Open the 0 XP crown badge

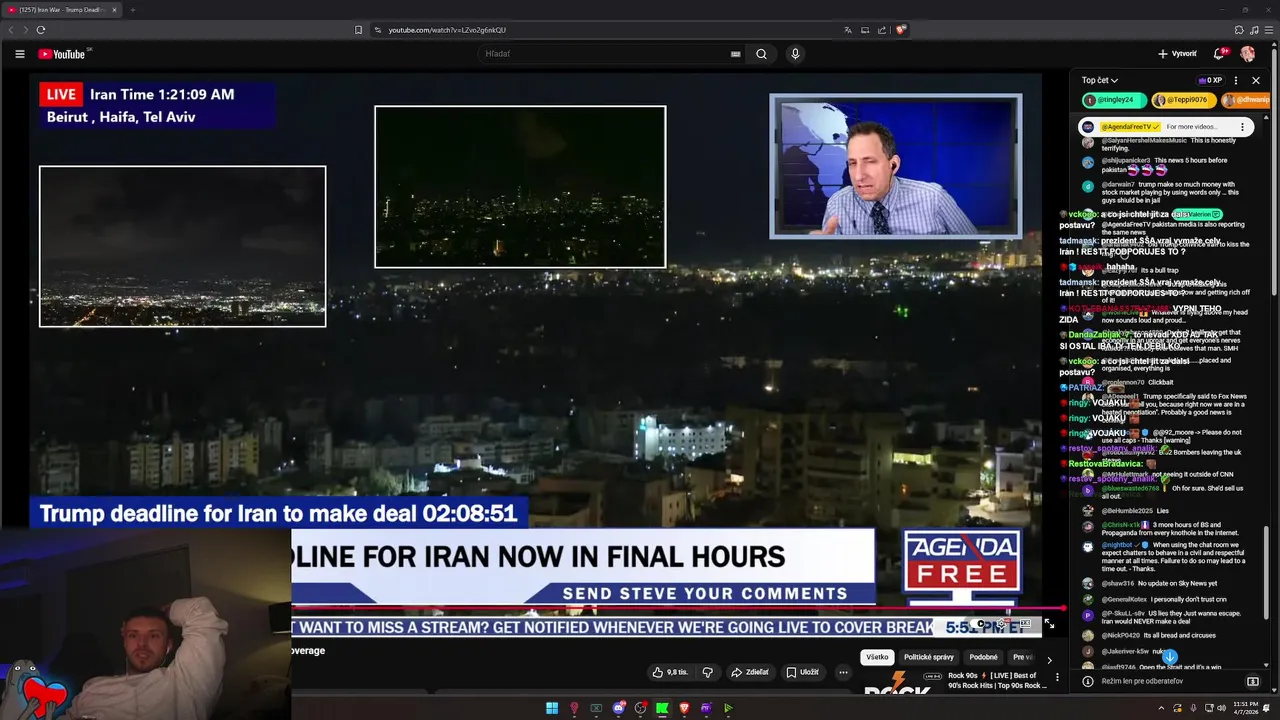pos(1210,80)
